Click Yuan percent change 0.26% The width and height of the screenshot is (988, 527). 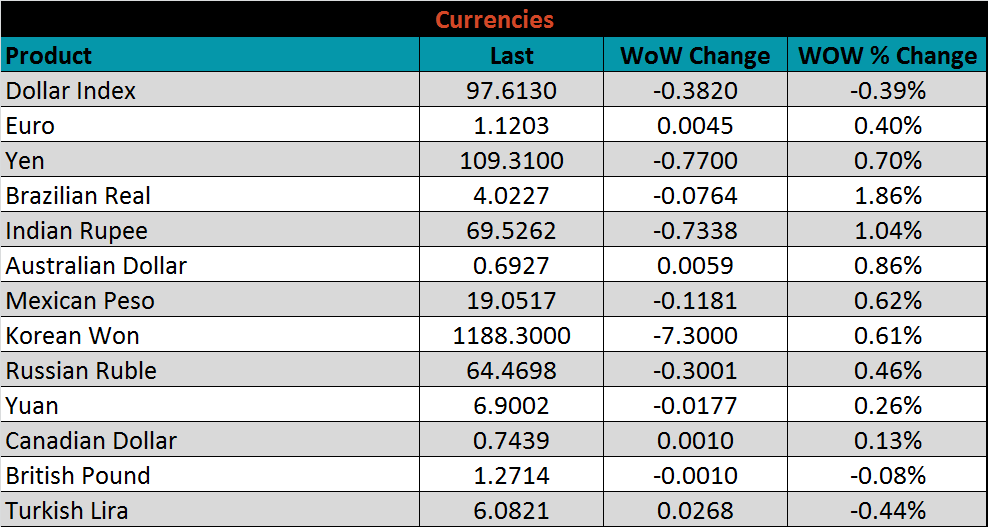[x=888, y=406]
